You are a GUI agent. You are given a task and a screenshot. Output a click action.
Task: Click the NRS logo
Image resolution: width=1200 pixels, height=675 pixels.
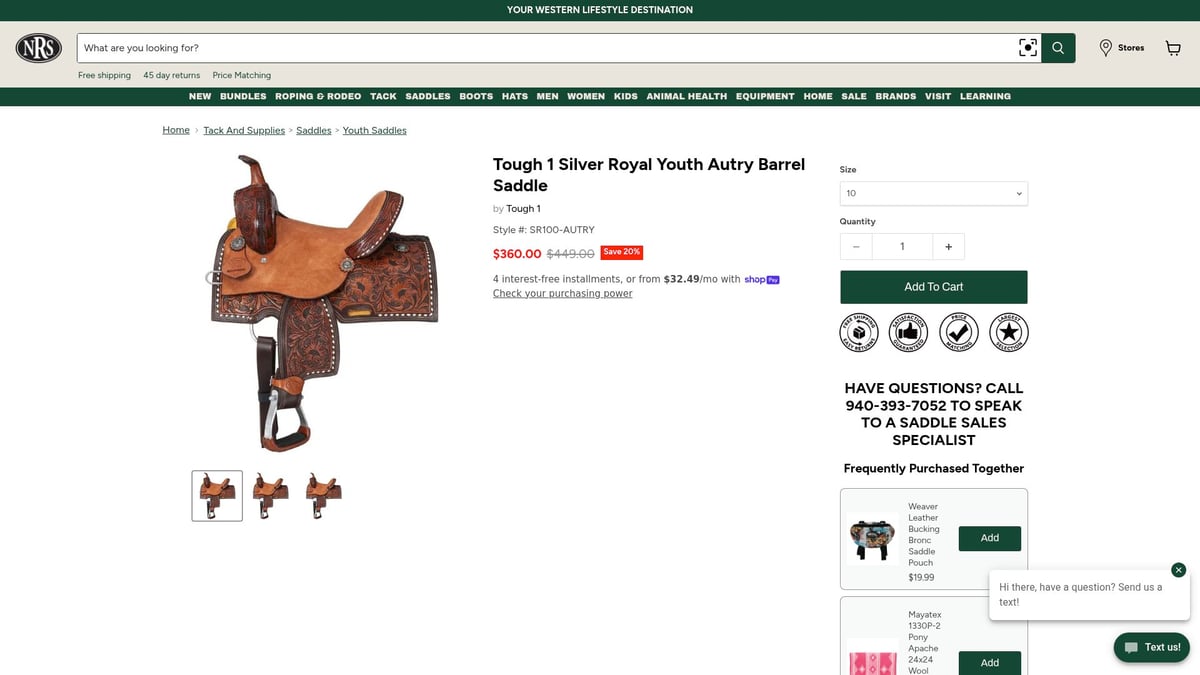click(39, 48)
